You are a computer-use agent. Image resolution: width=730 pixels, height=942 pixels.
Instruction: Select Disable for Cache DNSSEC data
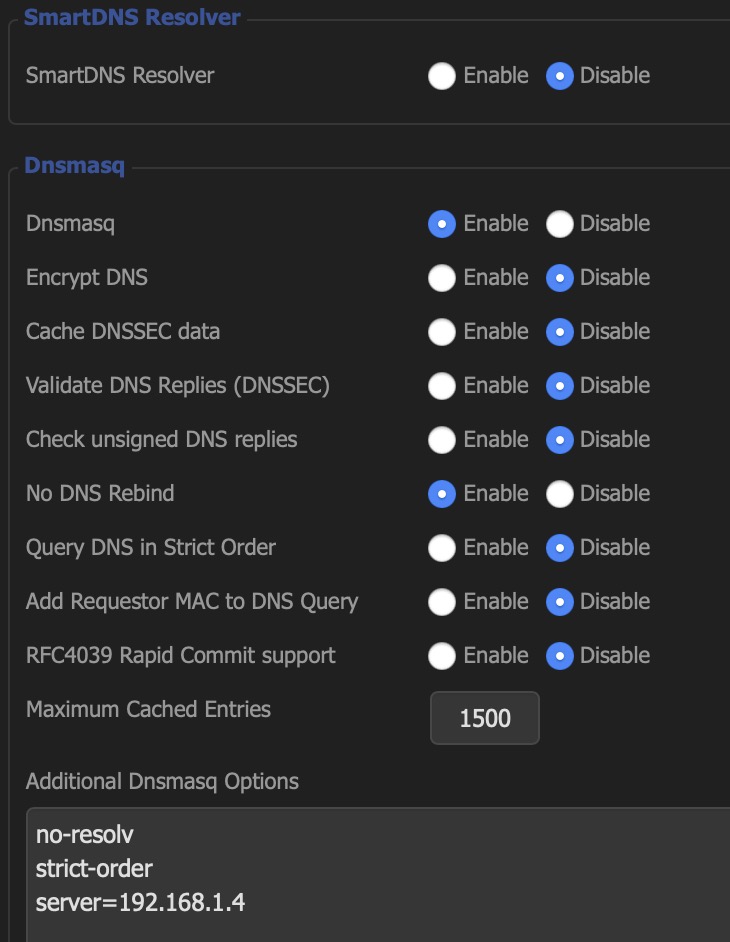click(559, 332)
